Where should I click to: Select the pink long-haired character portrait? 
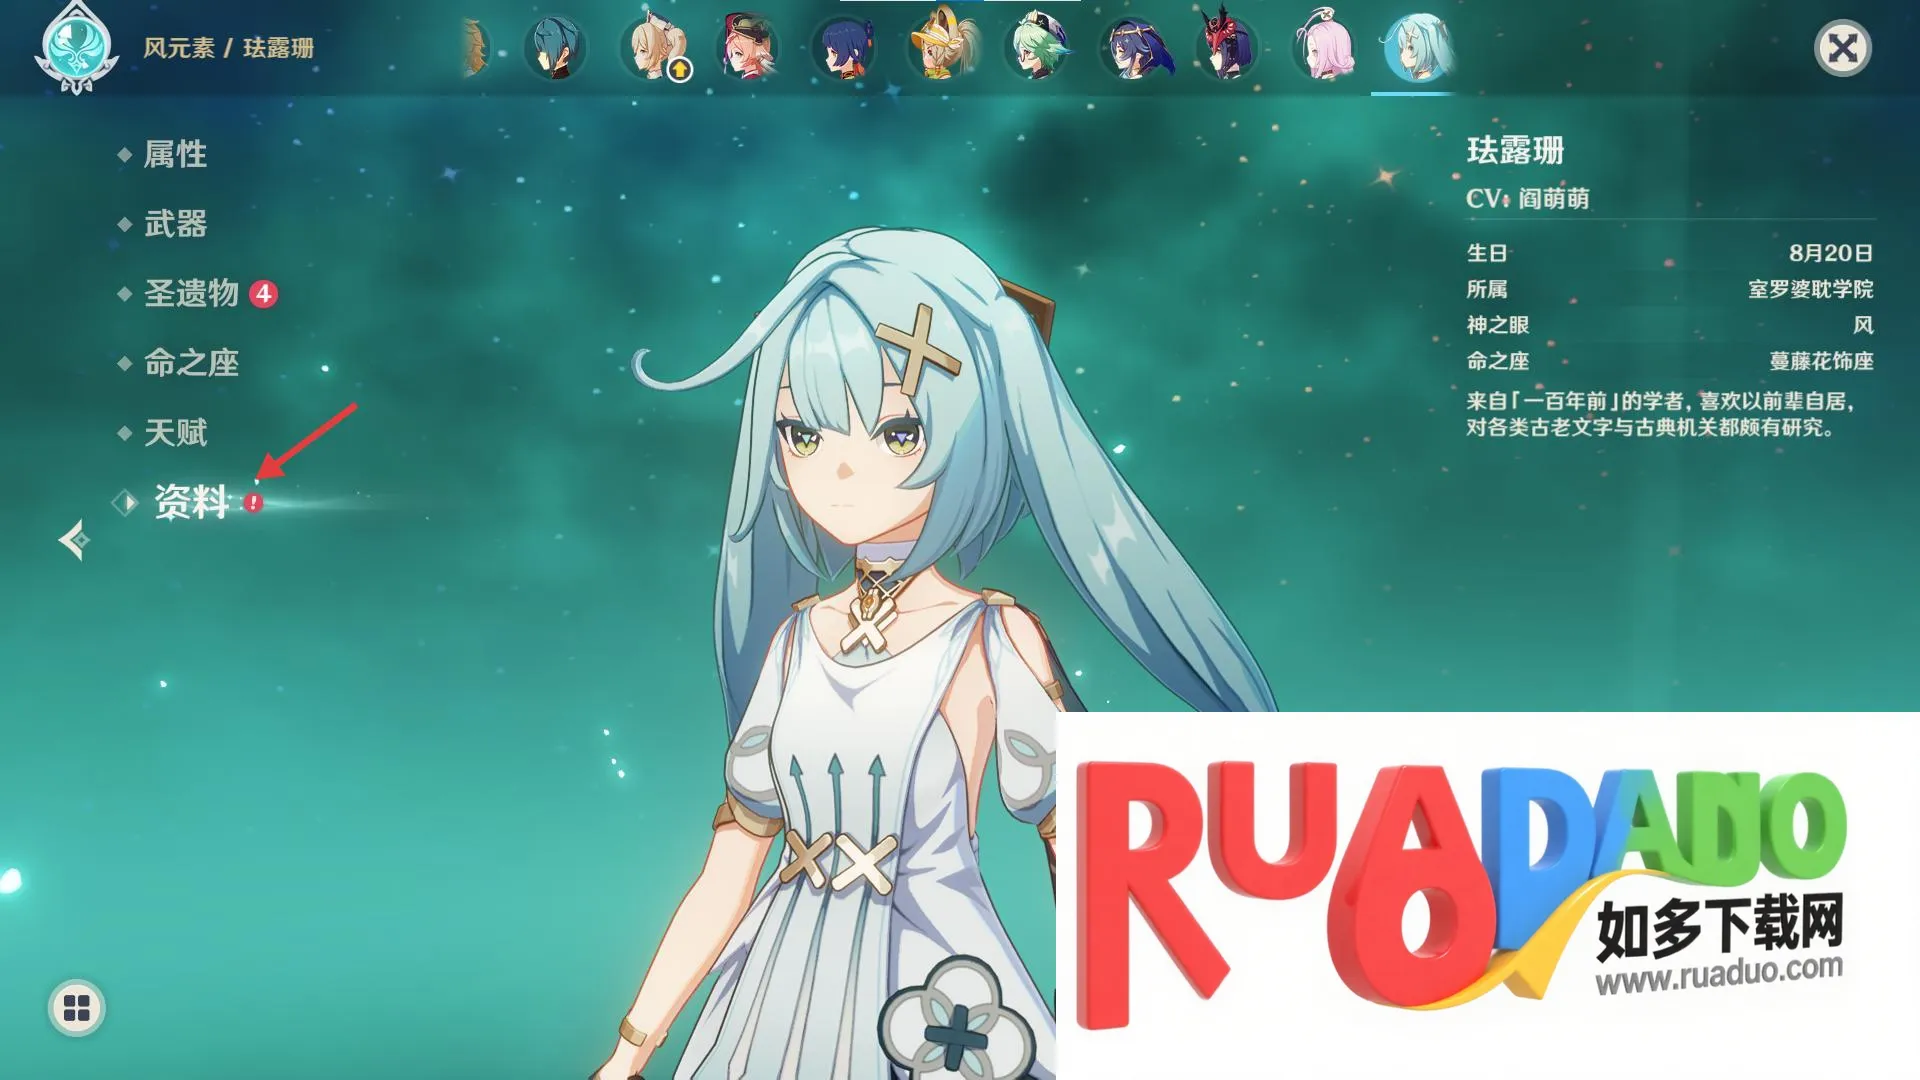1324,48
